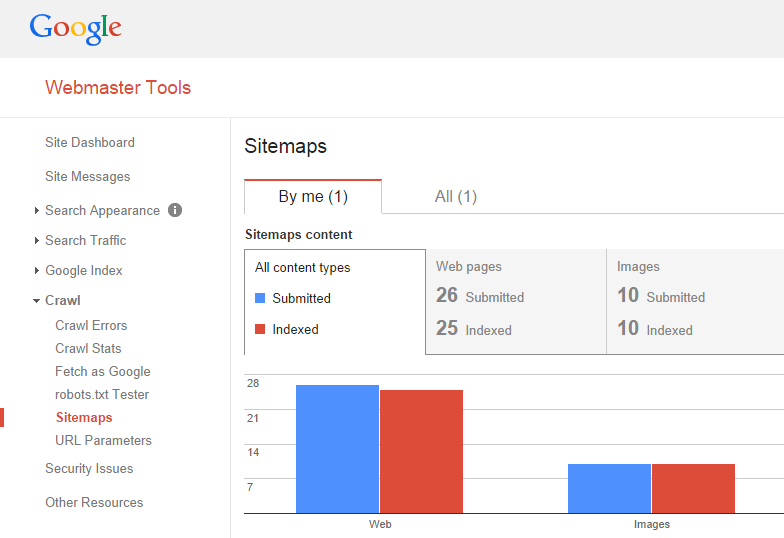Open robots.txt Tester
The width and height of the screenshot is (784, 538).
pyautogui.click(x=102, y=395)
